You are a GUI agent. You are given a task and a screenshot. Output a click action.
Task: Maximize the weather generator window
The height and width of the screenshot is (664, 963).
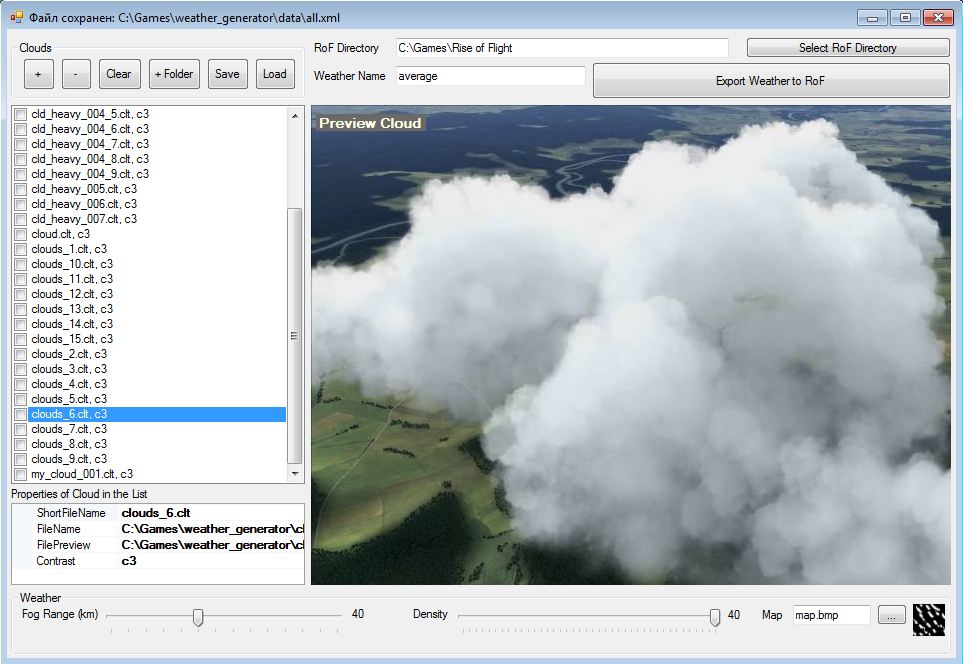click(905, 18)
